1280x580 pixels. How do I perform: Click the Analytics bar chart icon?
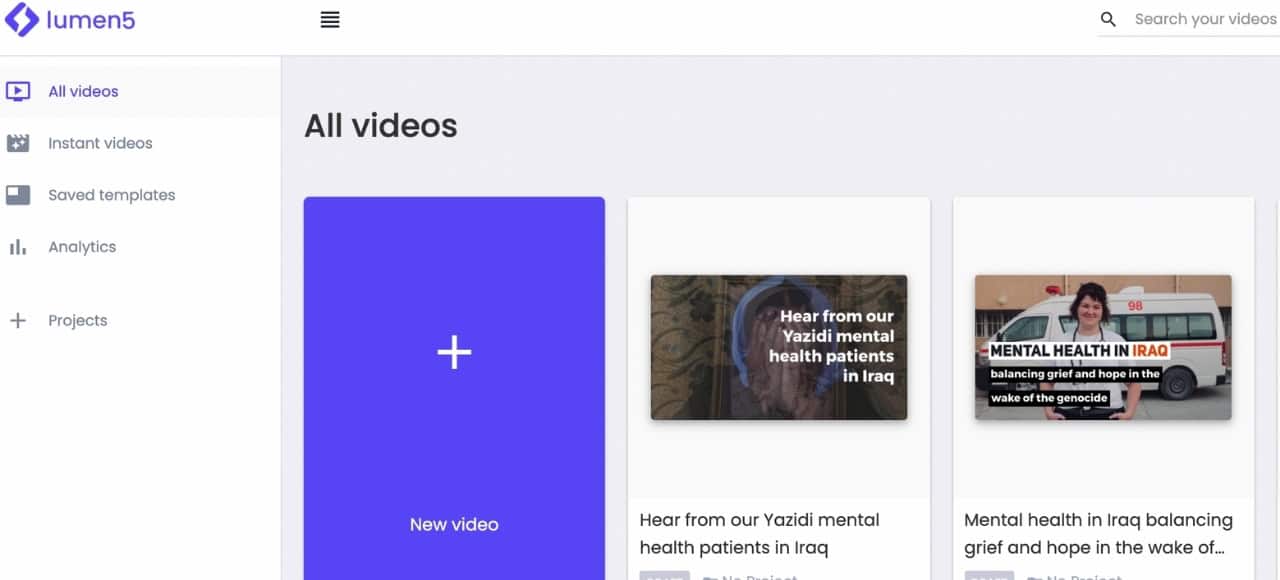pos(18,247)
